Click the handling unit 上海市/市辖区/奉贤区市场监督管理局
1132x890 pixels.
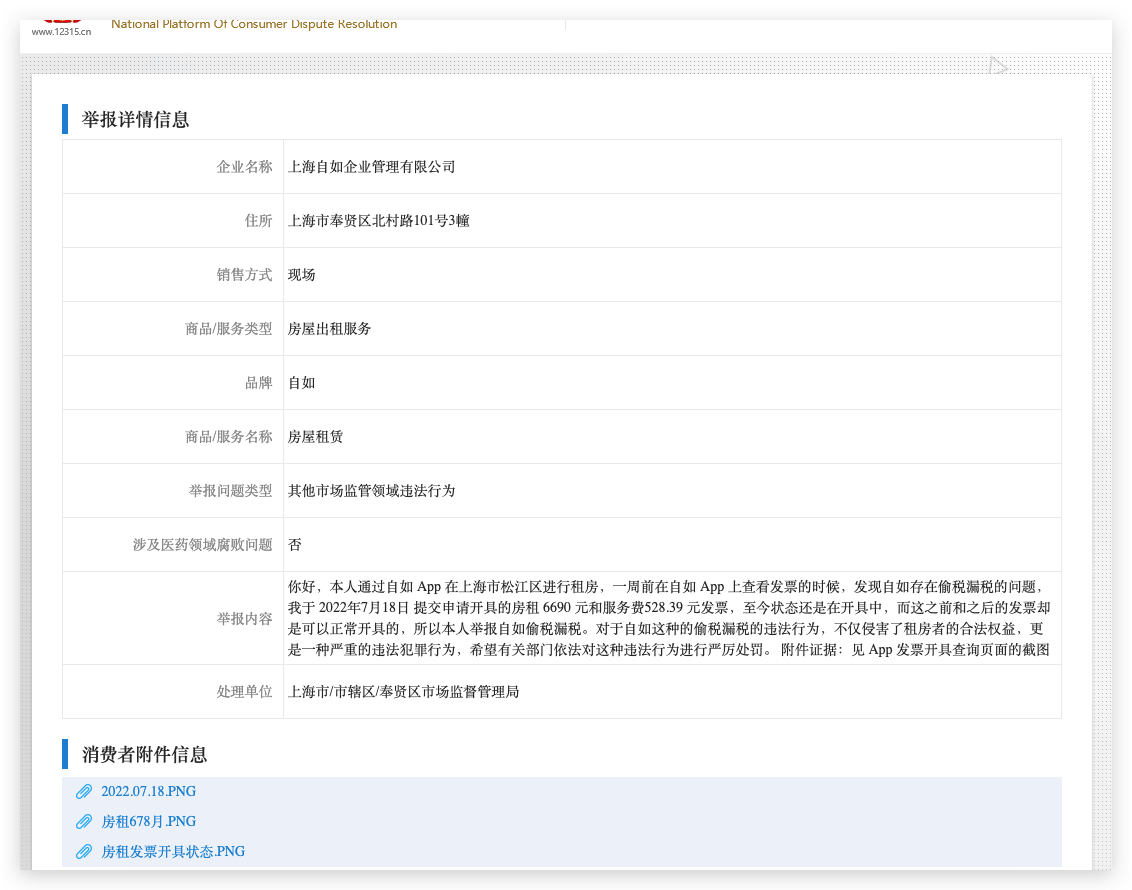pyautogui.click(x=403, y=692)
